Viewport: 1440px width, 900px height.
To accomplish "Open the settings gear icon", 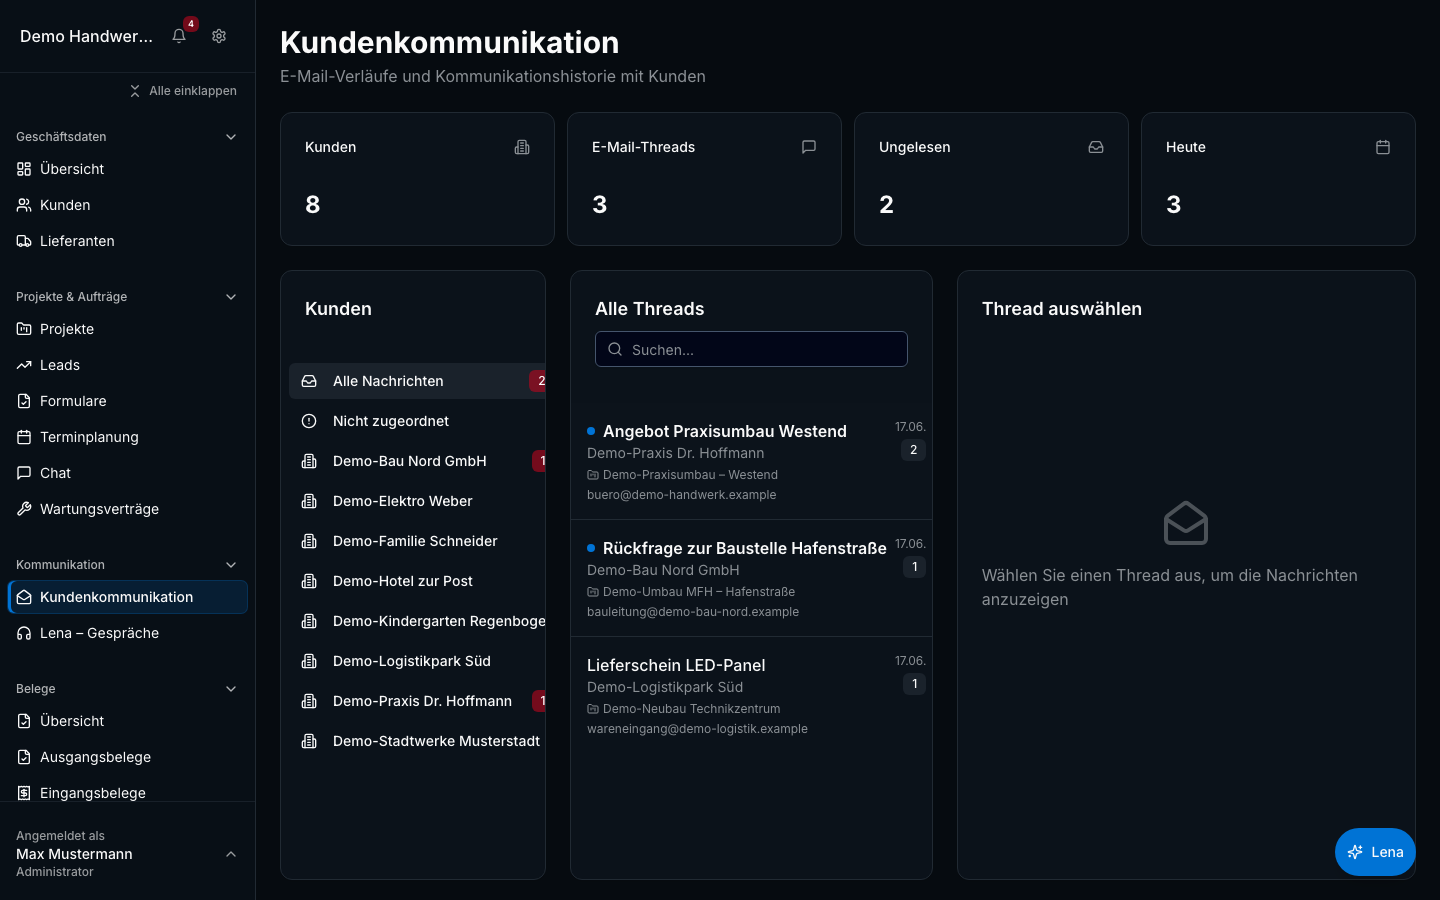I will coord(219,36).
